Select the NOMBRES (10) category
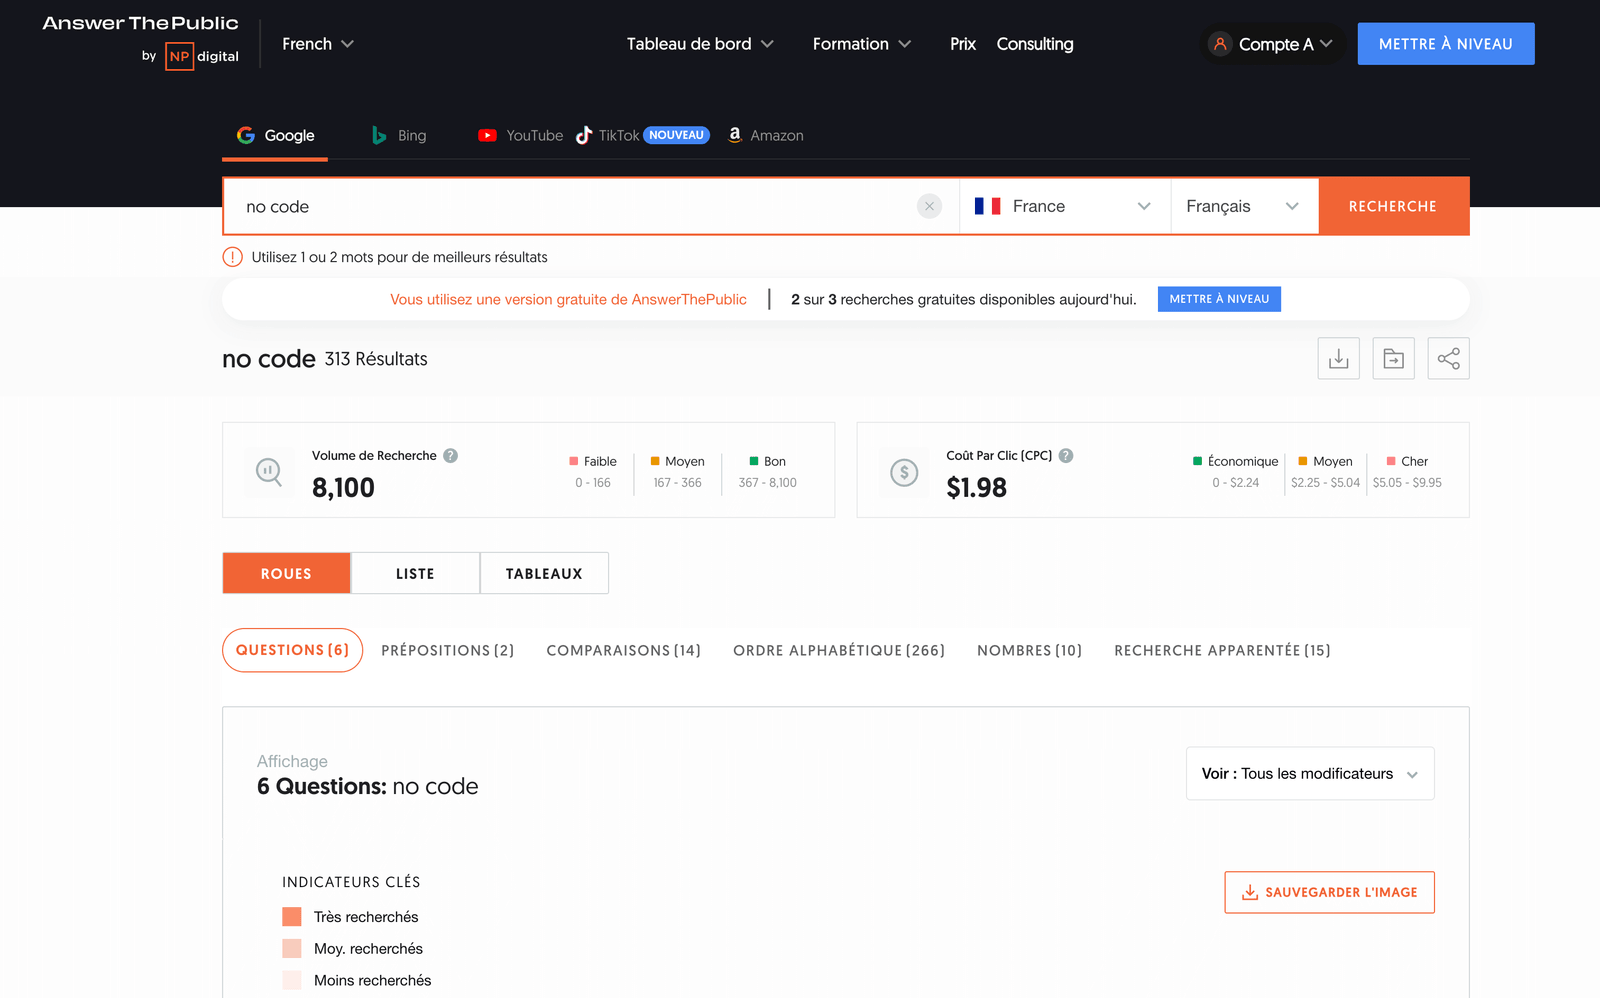Screen dimensions: 1600x998 [1029, 650]
